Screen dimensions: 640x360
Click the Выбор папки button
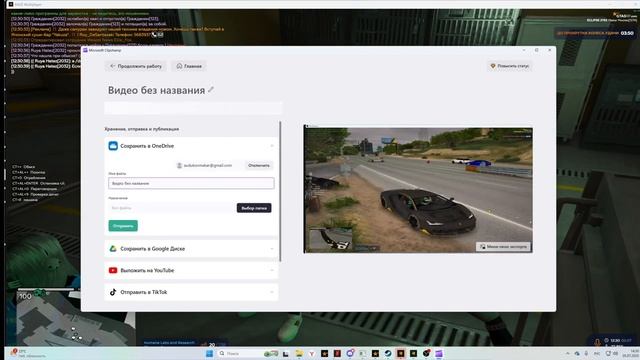point(254,208)
